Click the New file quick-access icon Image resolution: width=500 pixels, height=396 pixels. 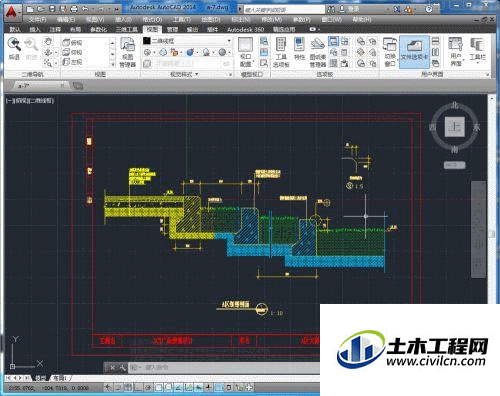[30, 9]
